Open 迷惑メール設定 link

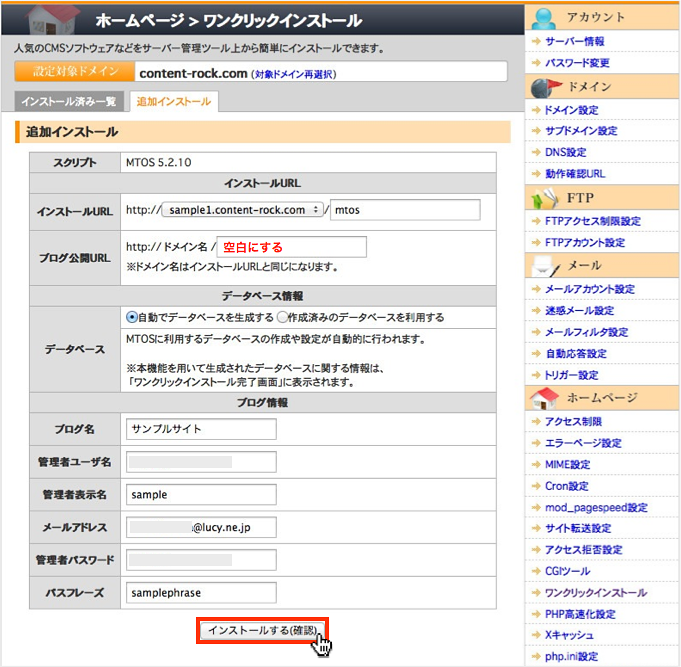click(579, 310)
